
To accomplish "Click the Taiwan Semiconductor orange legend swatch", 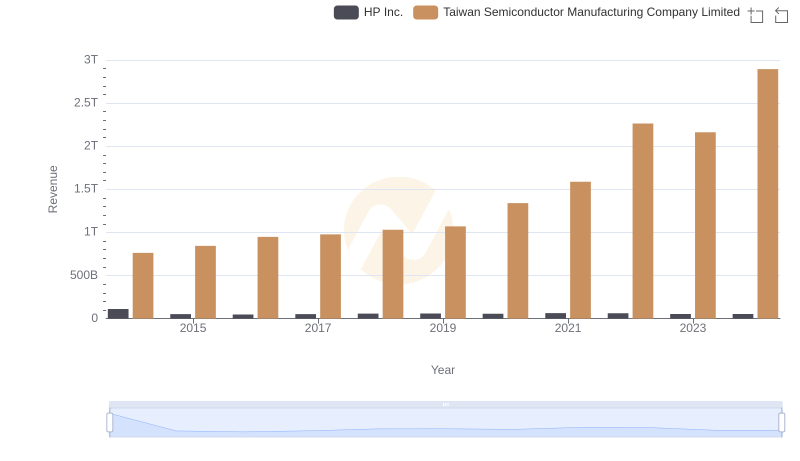I will coord(426,12).
